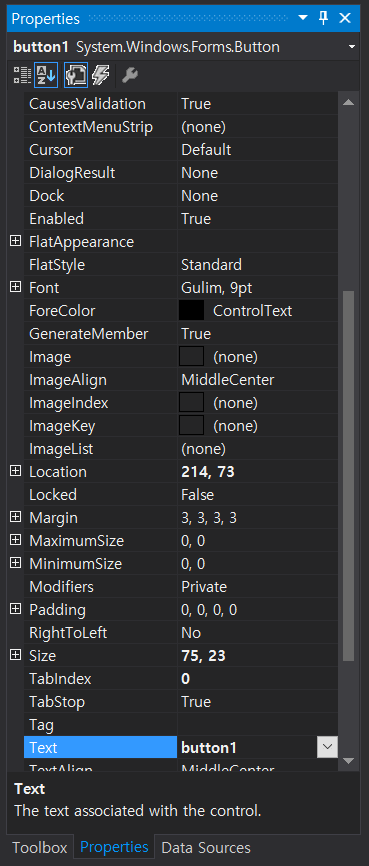Click the Property Pages wrench icon
Screen dimensions: 369x866
point(130,76)
